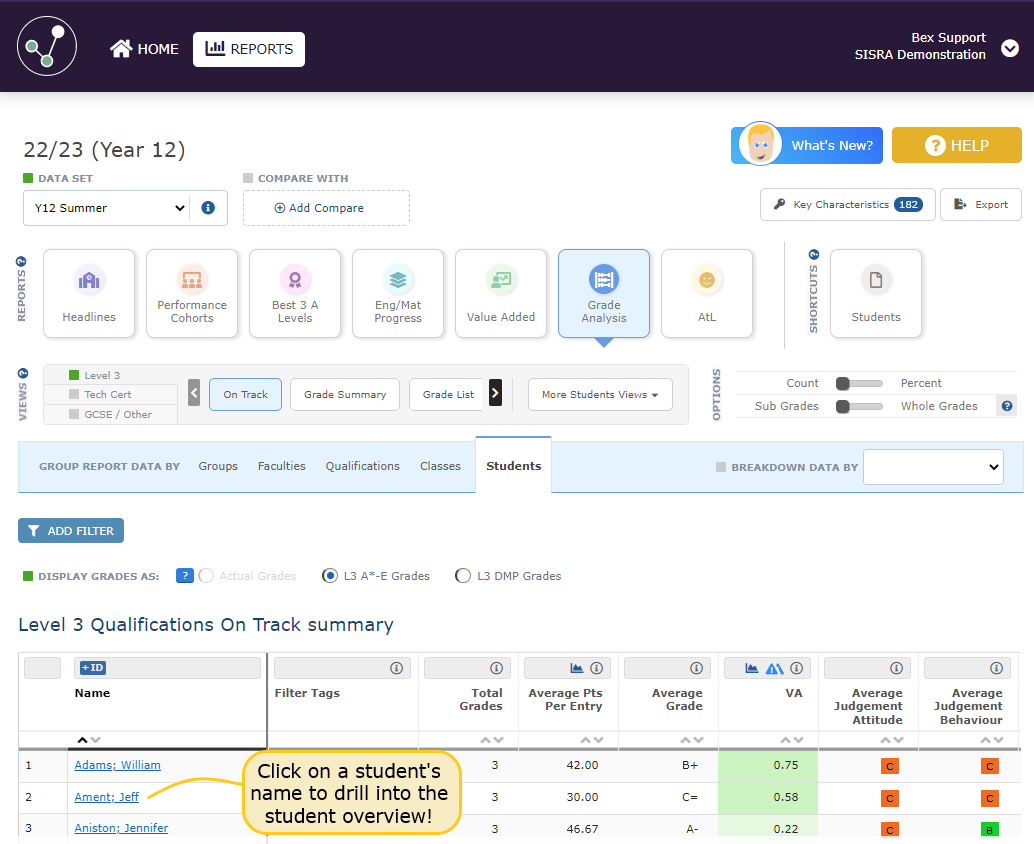
Task: Open student Adams; William link
Action: pyautogui.click(x=117, y=766)
